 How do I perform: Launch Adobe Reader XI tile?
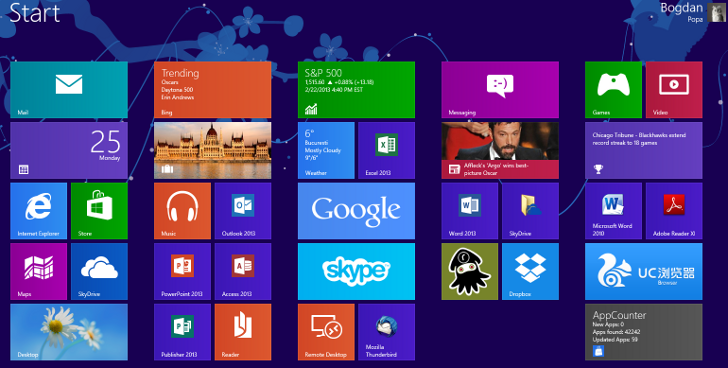[x=674, y=211]
